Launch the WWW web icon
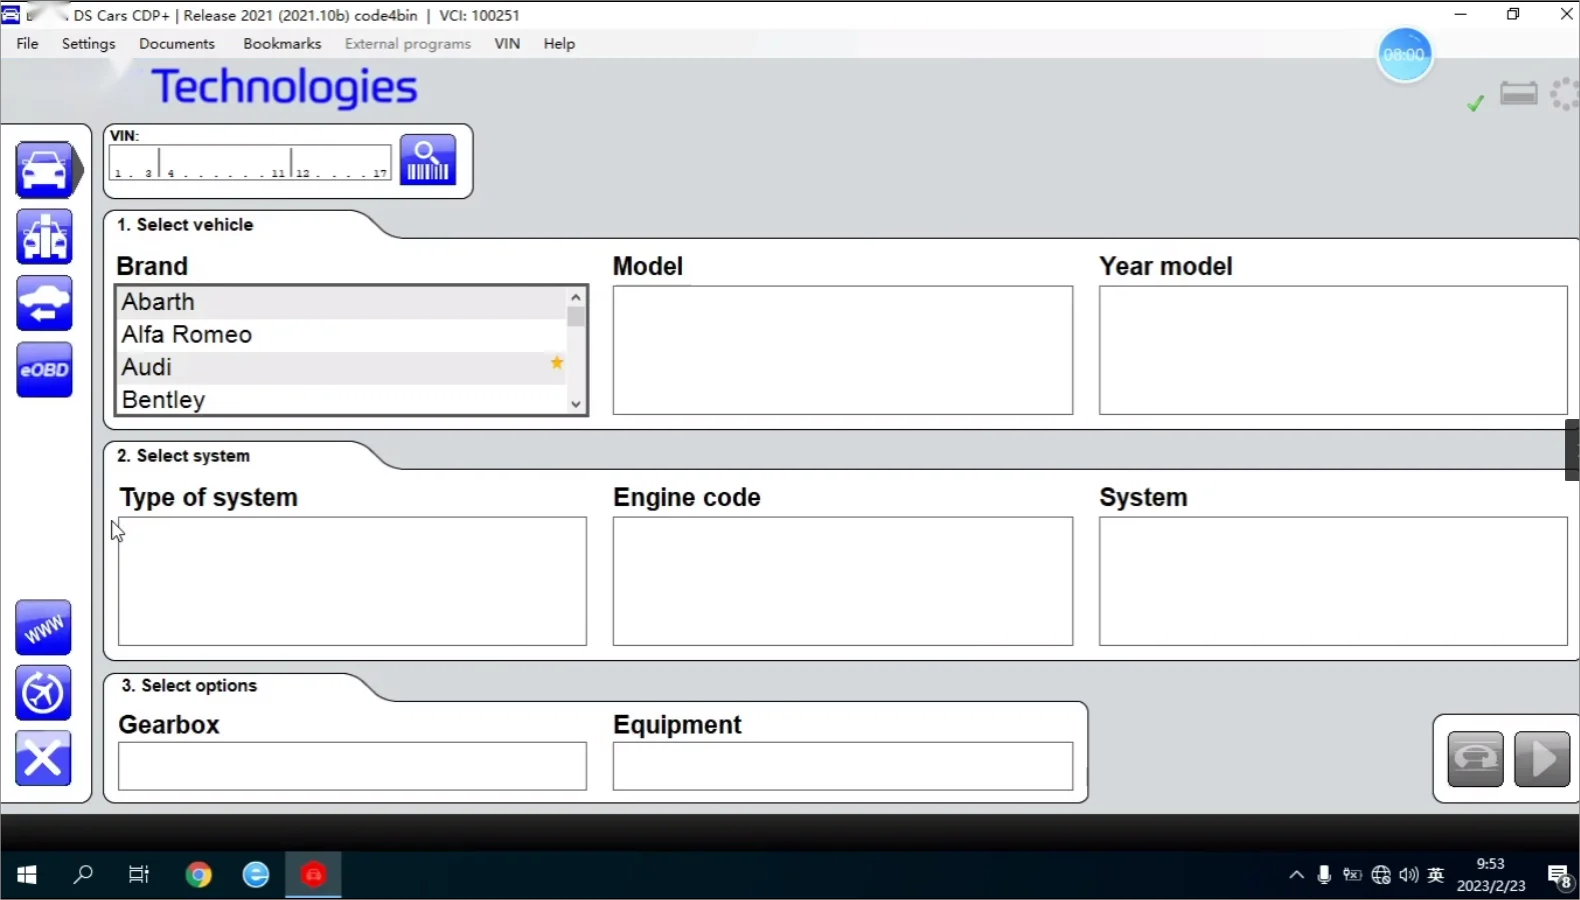The image size is (1580, 900). tap(43, 628)
